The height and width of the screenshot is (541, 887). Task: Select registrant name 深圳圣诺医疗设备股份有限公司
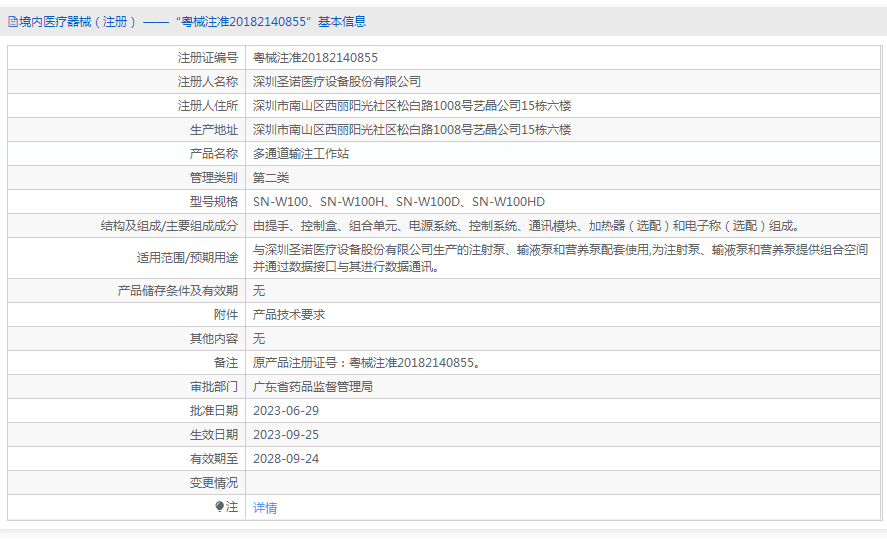[337, 81]
